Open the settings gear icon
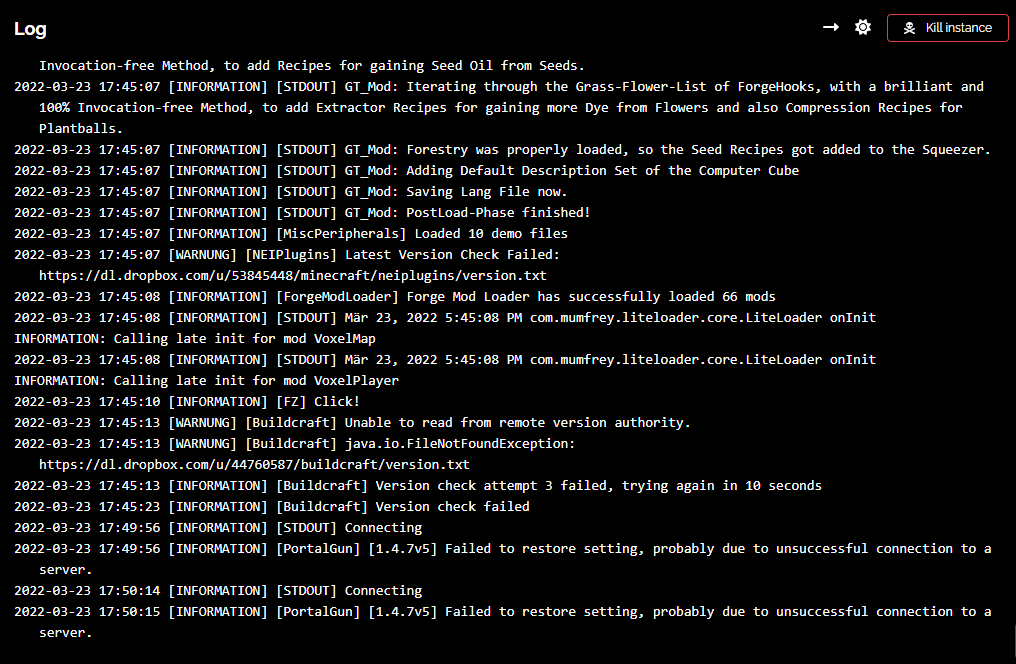 (x=863, y=27)
